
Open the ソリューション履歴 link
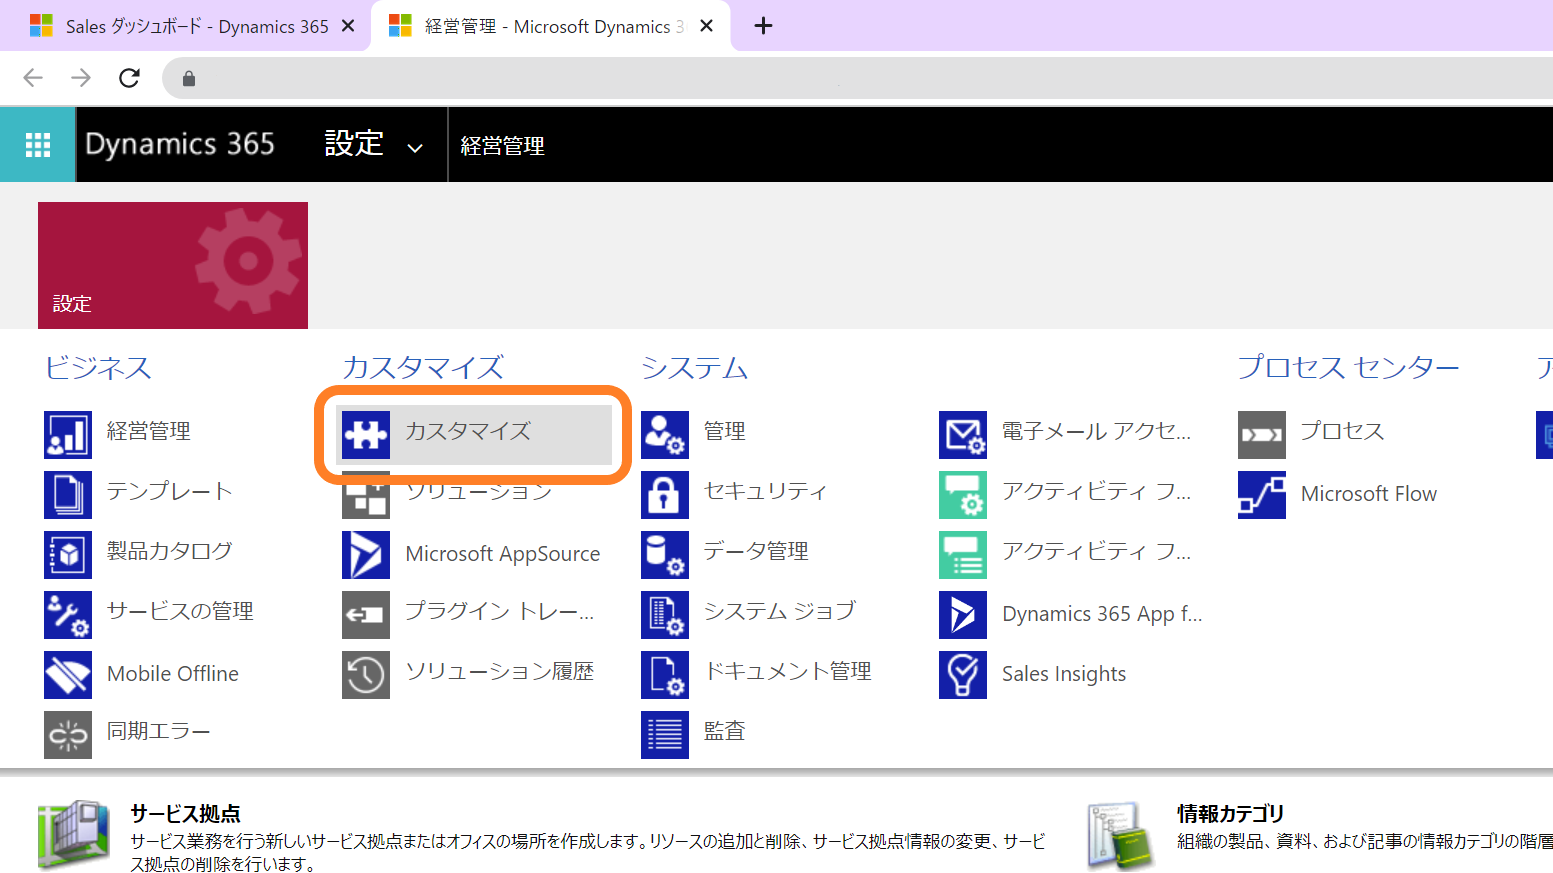tap(500, 671)
